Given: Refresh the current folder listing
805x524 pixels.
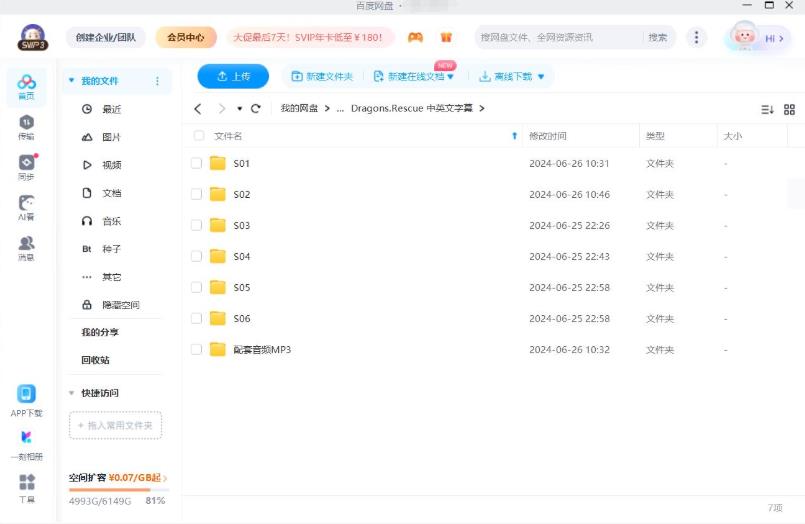Looking at the screenshot, I should (256, 108).
